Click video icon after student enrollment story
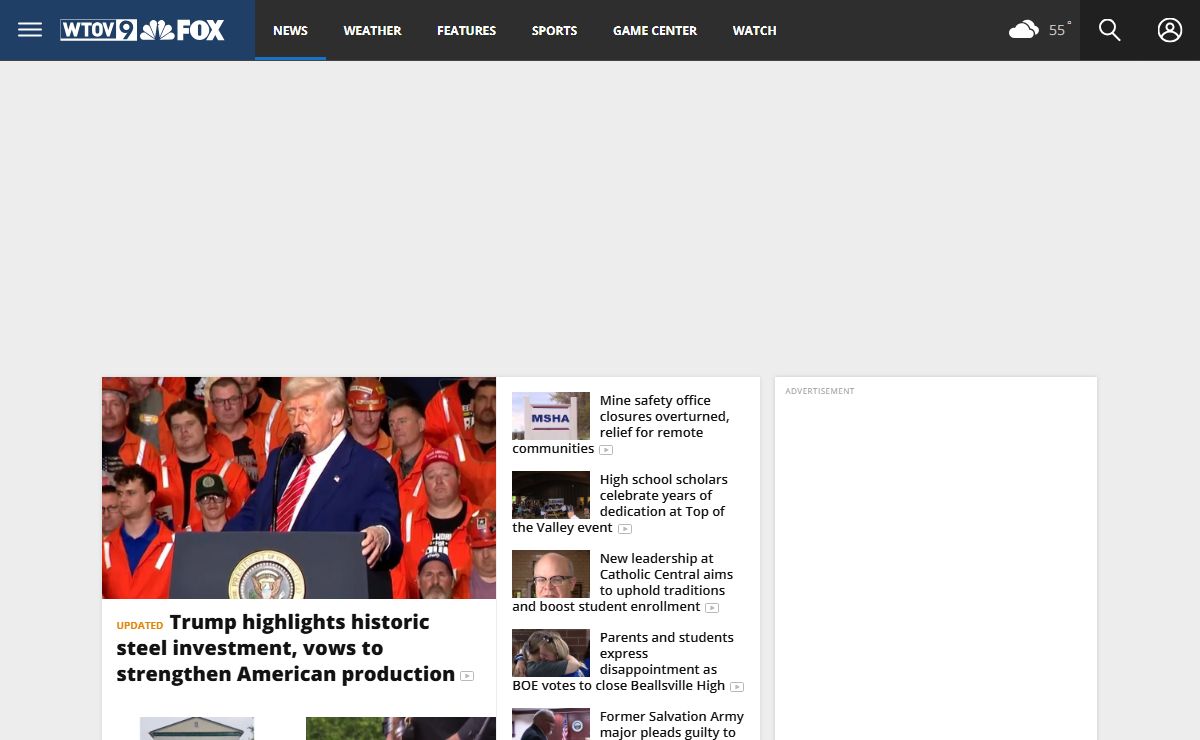 pyautogui.click(x=712, y=608)
